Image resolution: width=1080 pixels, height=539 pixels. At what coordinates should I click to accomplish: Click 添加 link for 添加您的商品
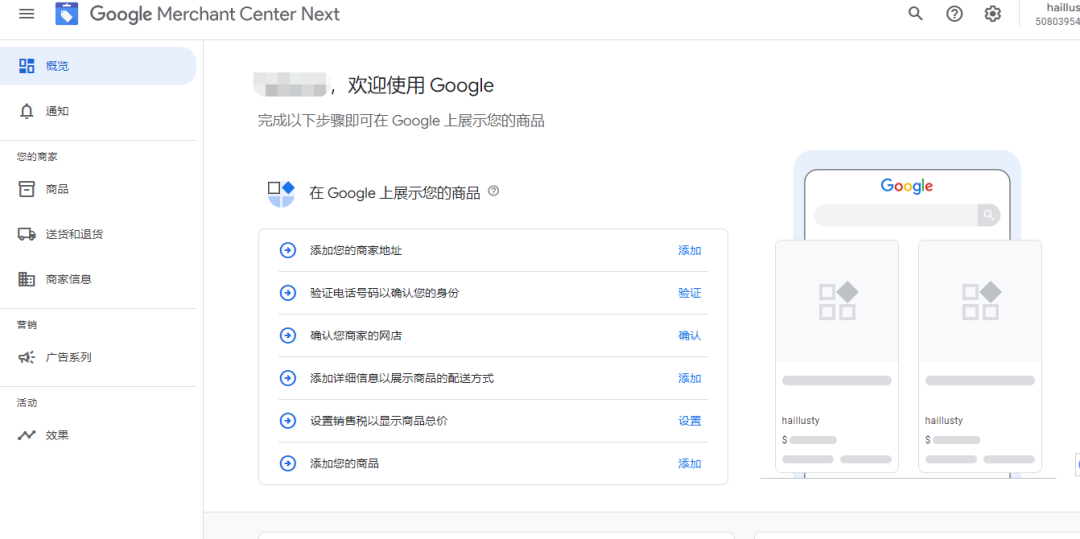tap(689, 463)
